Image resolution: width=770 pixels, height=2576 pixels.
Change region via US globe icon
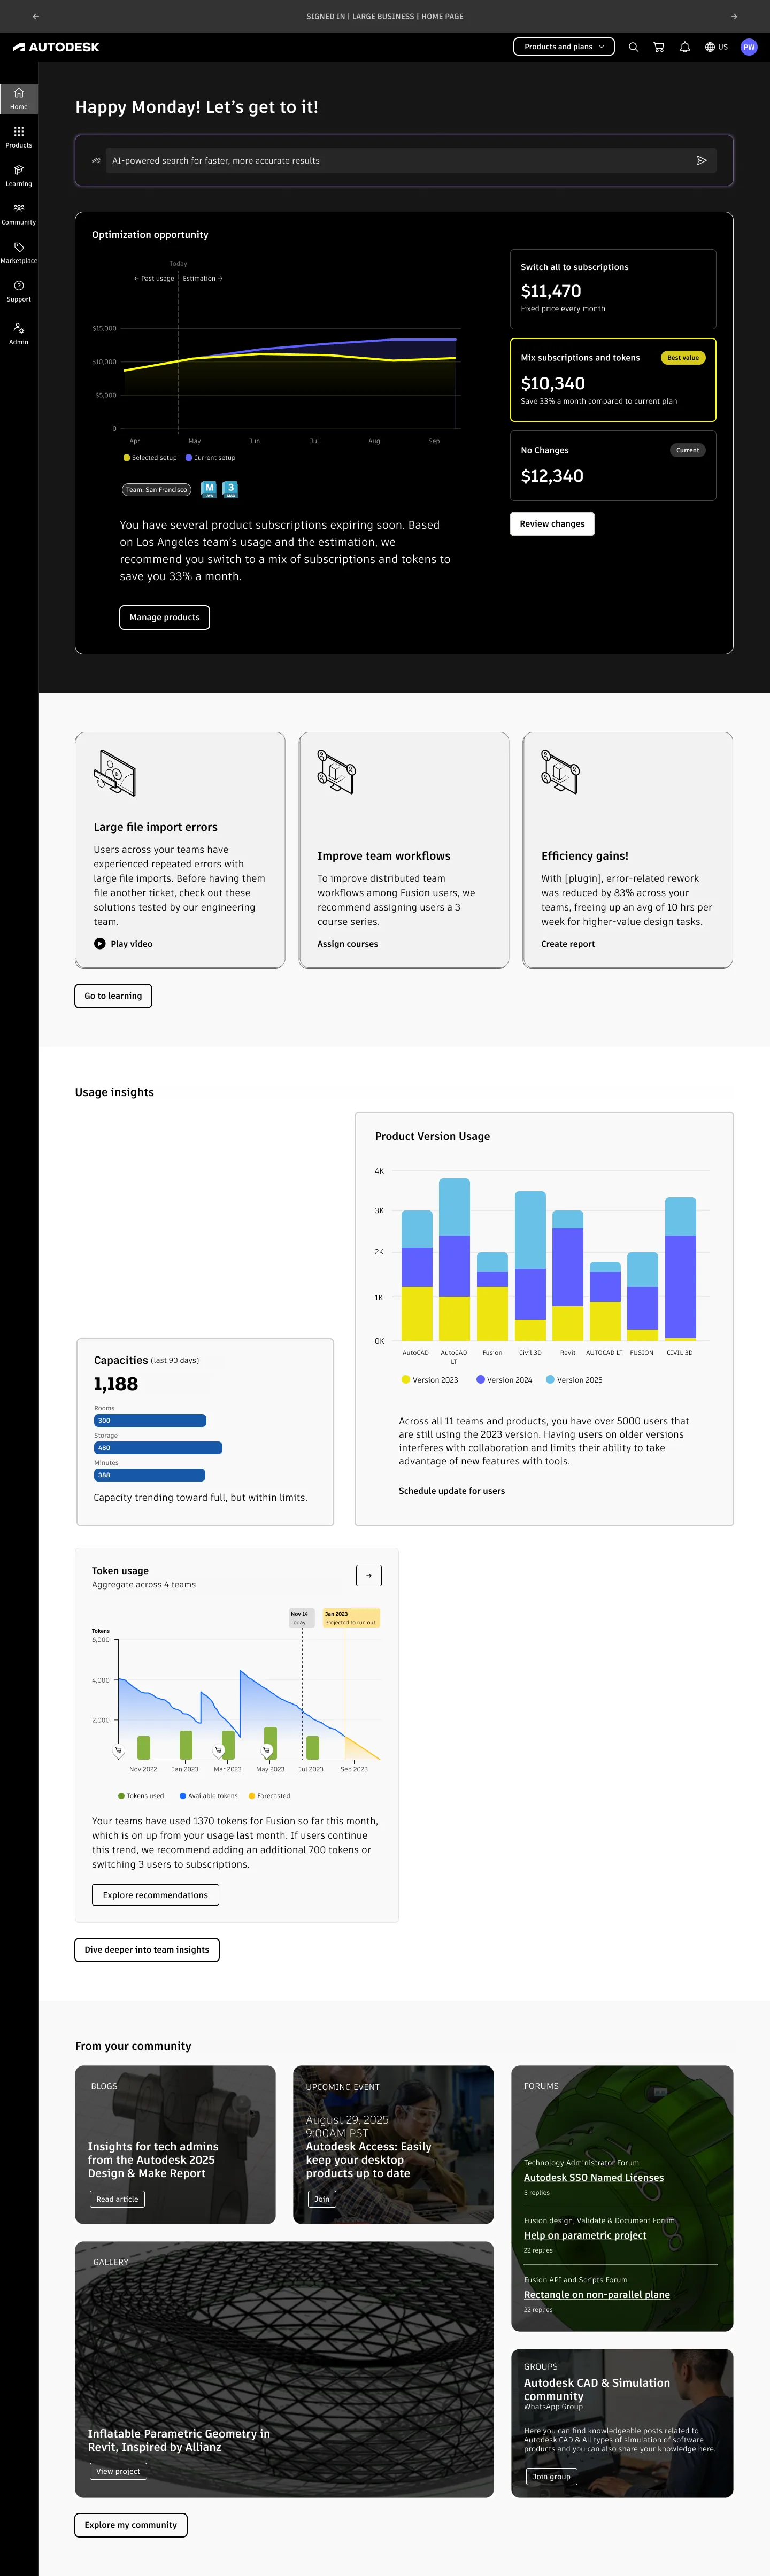point(716,47)
